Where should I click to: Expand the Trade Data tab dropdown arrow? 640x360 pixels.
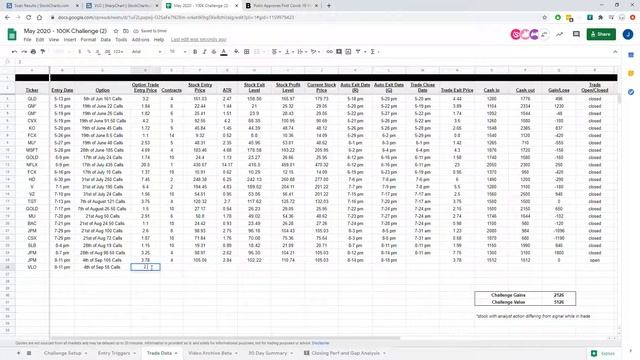tap(176, 353)
